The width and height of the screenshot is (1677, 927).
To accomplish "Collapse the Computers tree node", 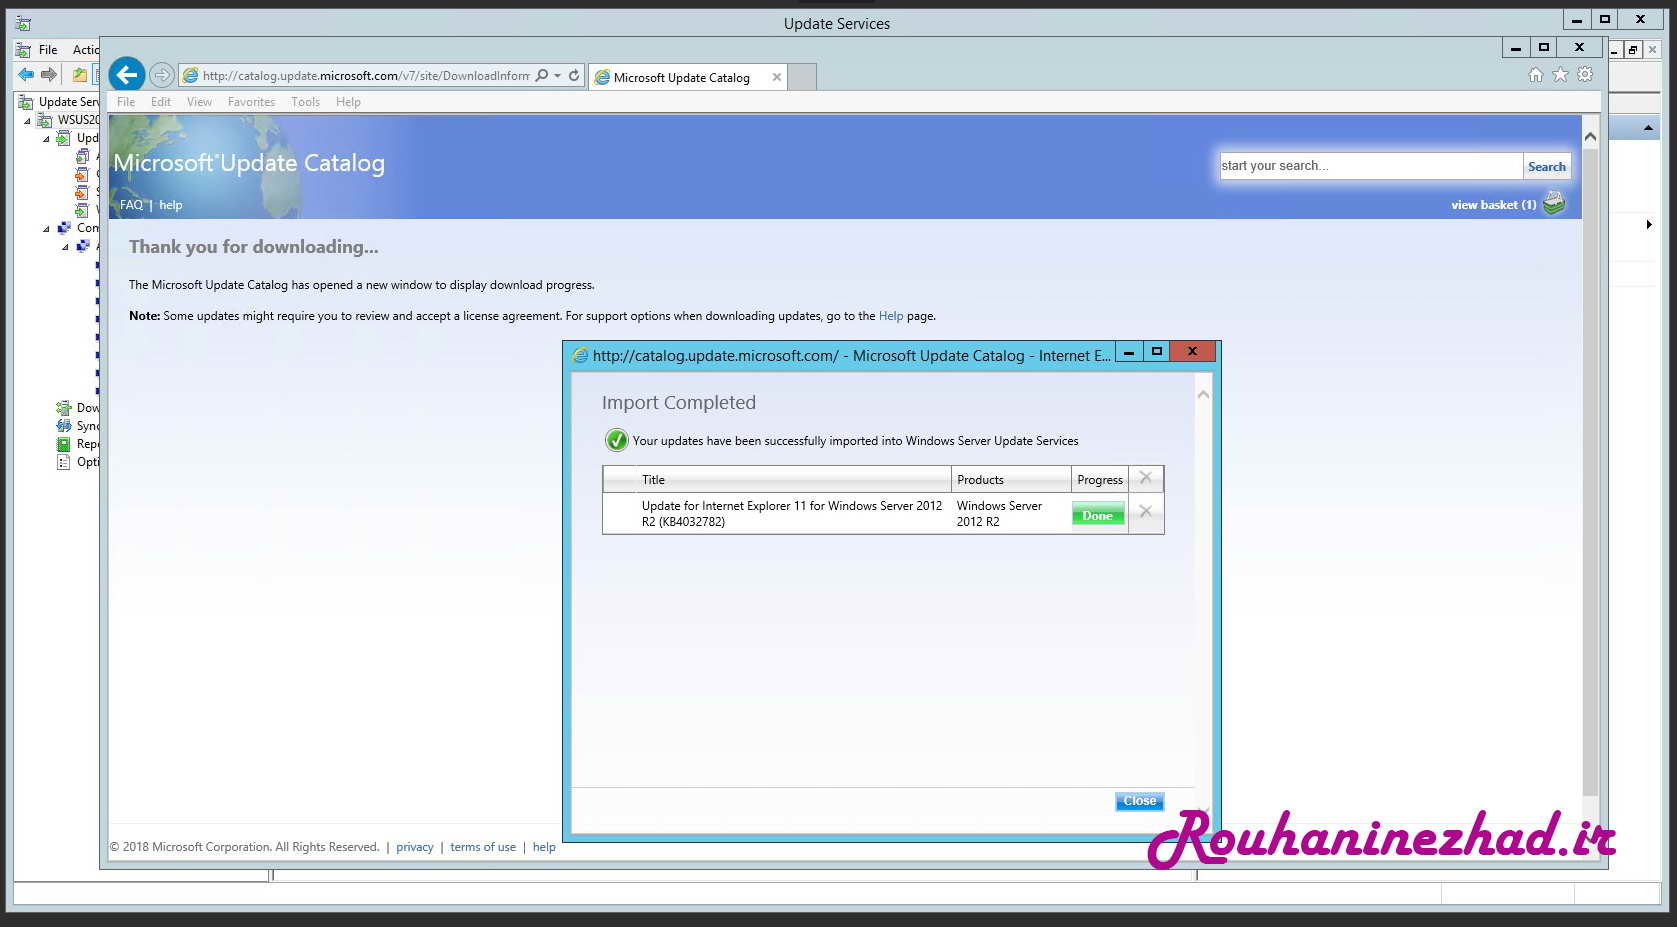I will pyautogui.click(x=46, y=229).
